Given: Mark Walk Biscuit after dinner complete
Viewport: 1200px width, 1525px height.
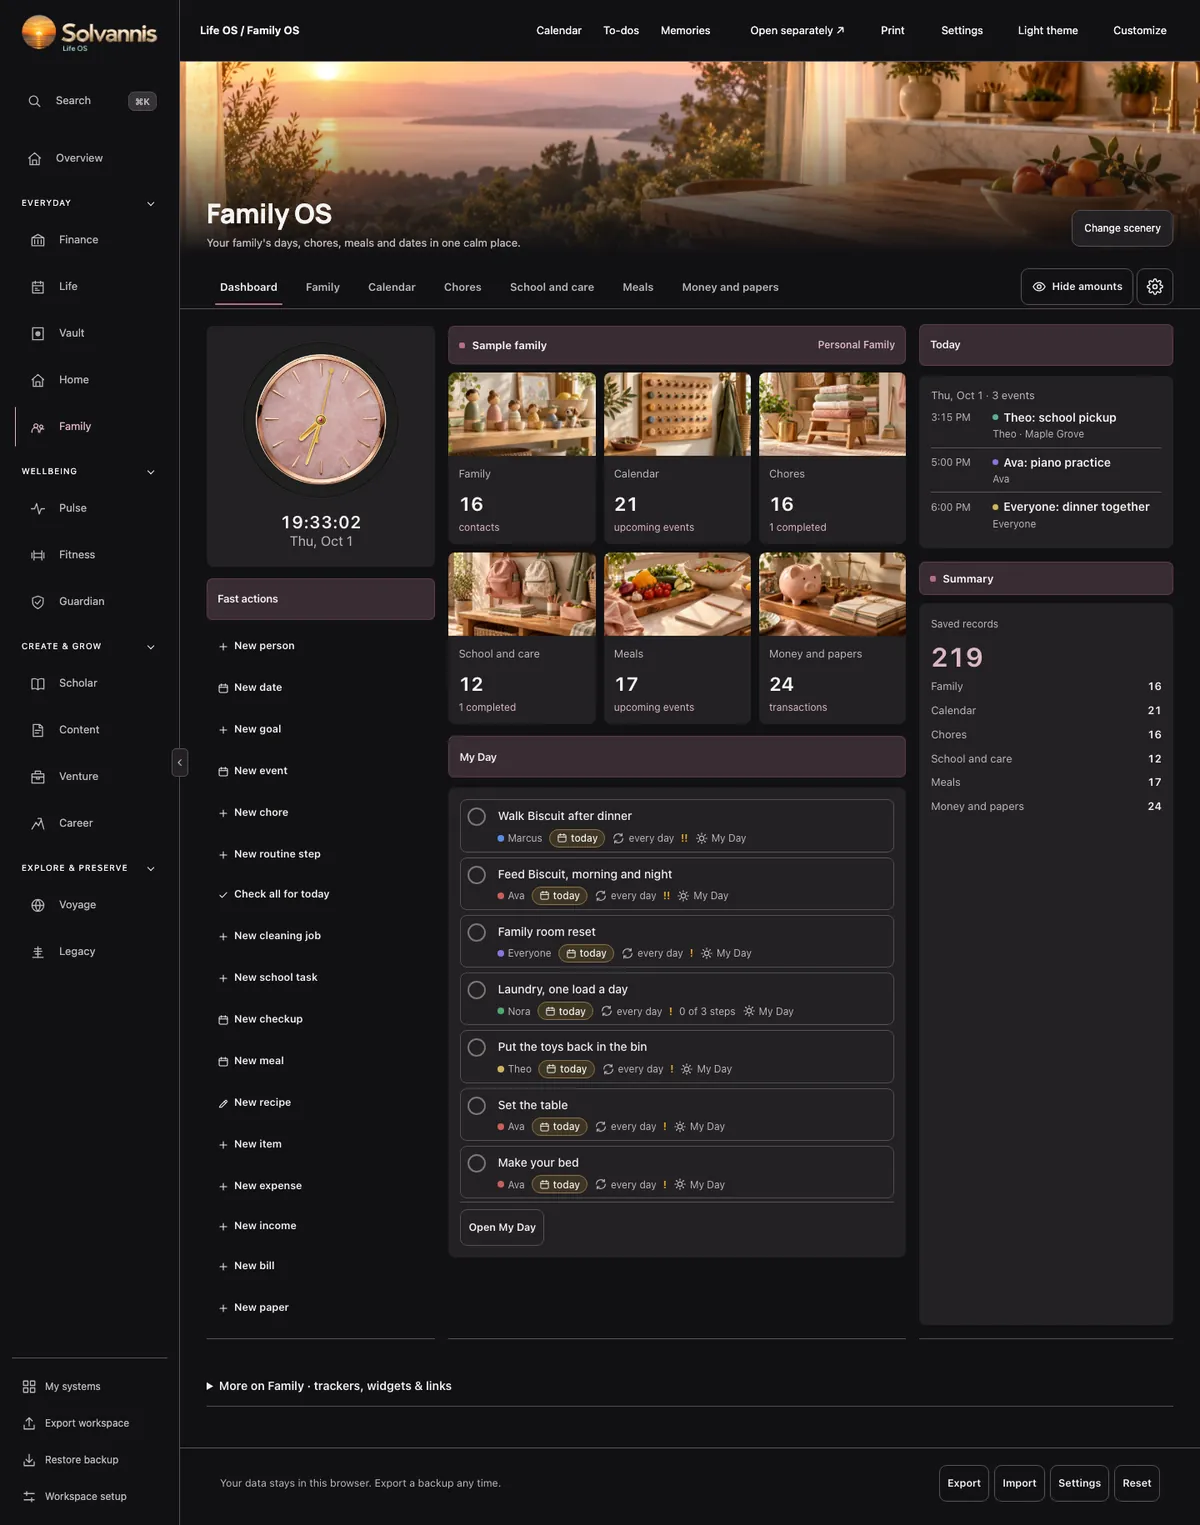Looking at the screenshot, I should click(x=477, y=816).
